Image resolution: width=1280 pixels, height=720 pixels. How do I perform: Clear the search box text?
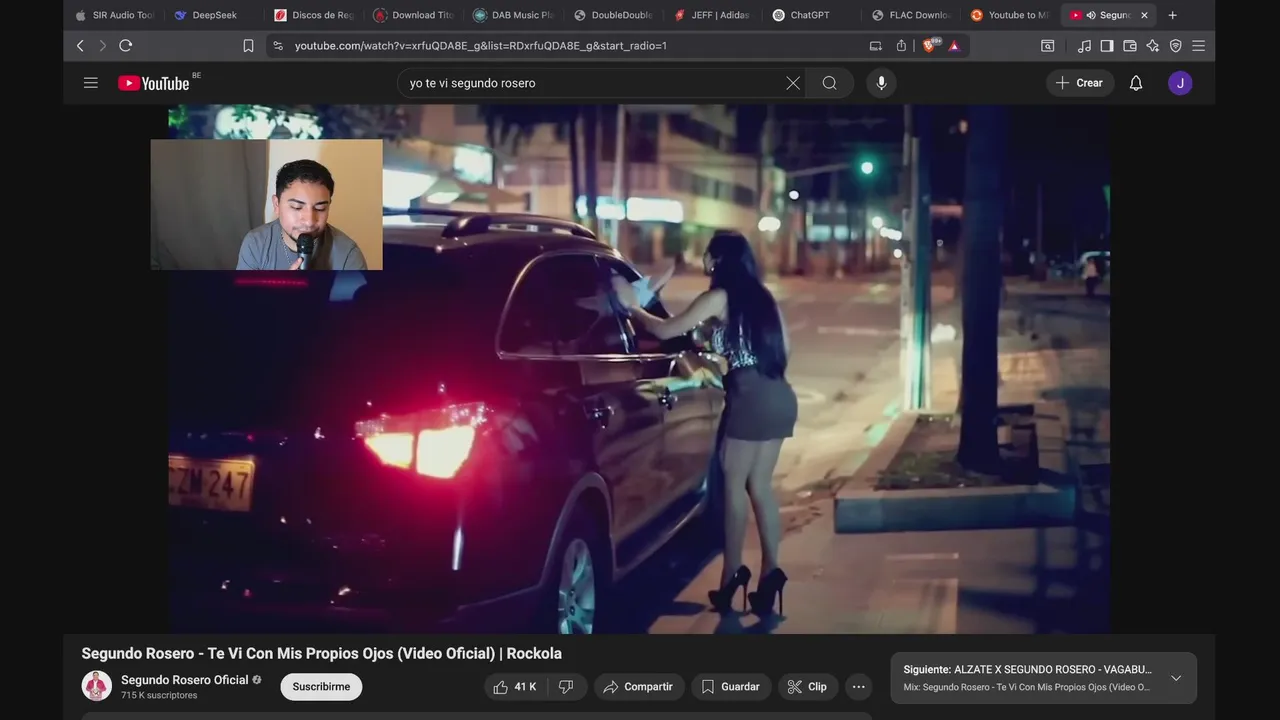point(793,83)
